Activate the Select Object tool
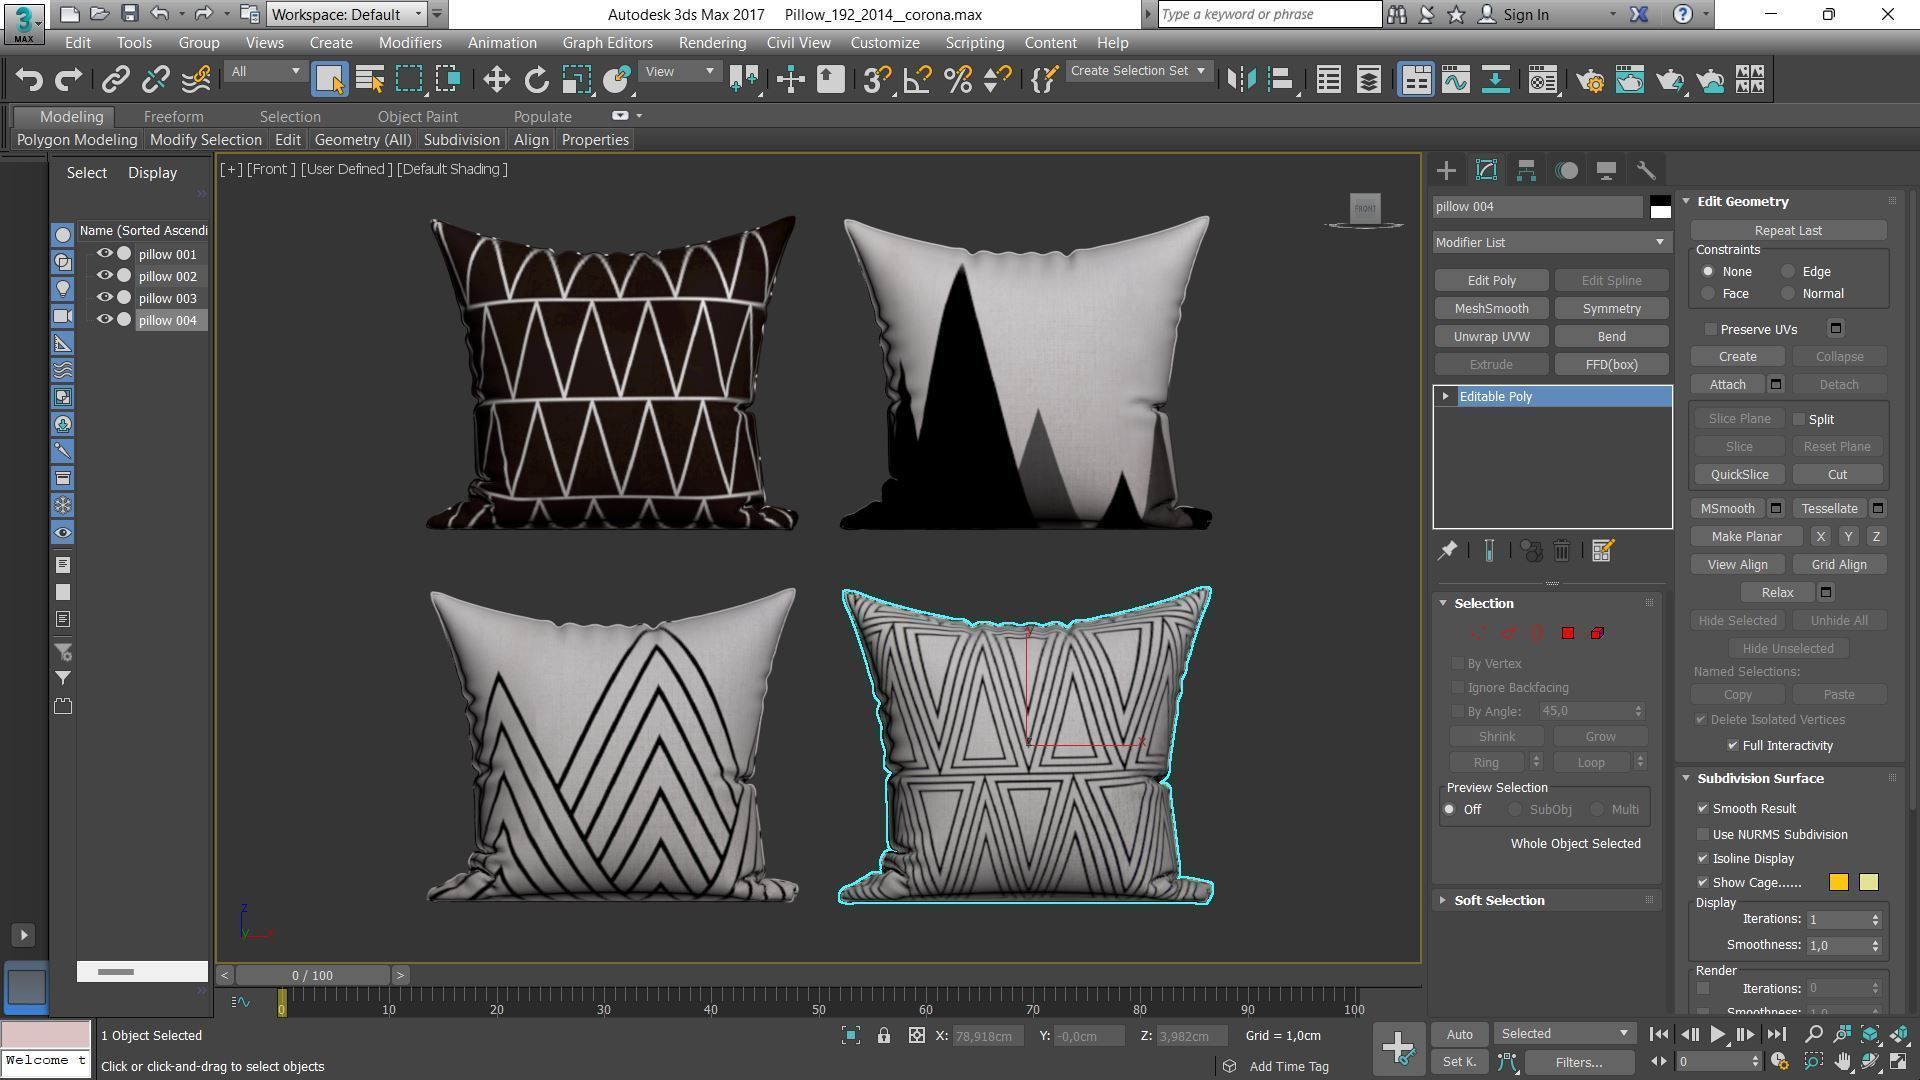Image resolution: width=1920 pixels, height=1080 pixels. pyautogui.click(x=329, y=80)
